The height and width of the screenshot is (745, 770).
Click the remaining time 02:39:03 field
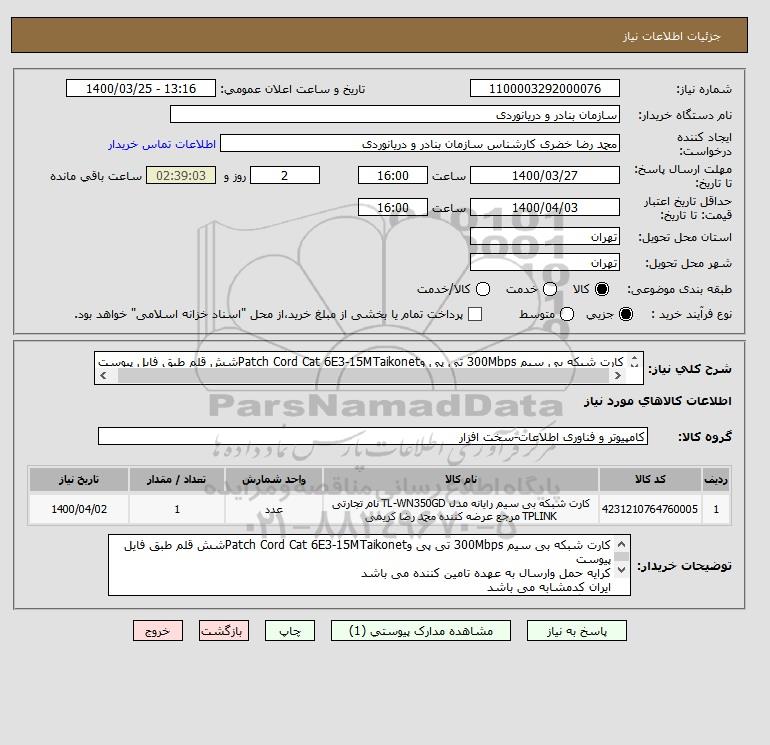pos(181,175)
